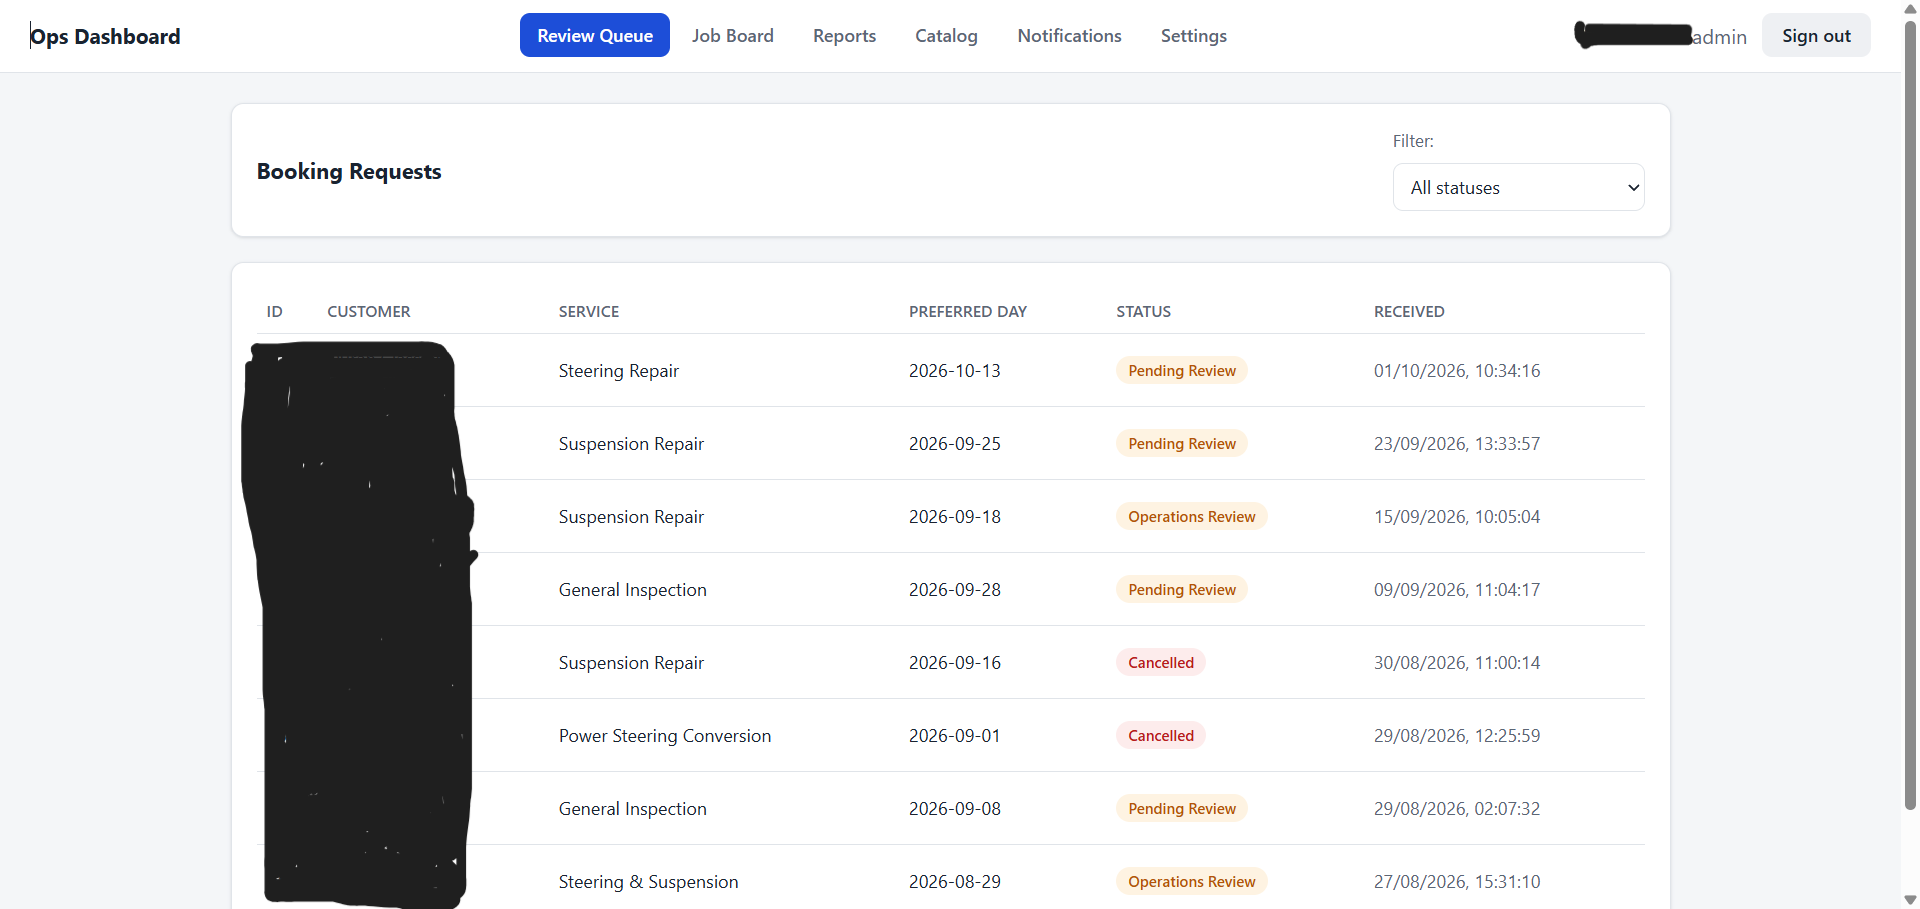
Task: Click the preferred day 2026-09-08
Action: [x=955, y=809]
